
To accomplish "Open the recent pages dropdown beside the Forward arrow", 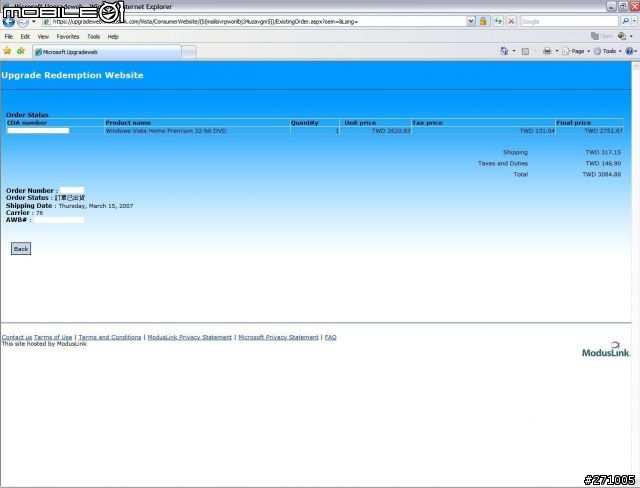I will [x=34, y=22].
